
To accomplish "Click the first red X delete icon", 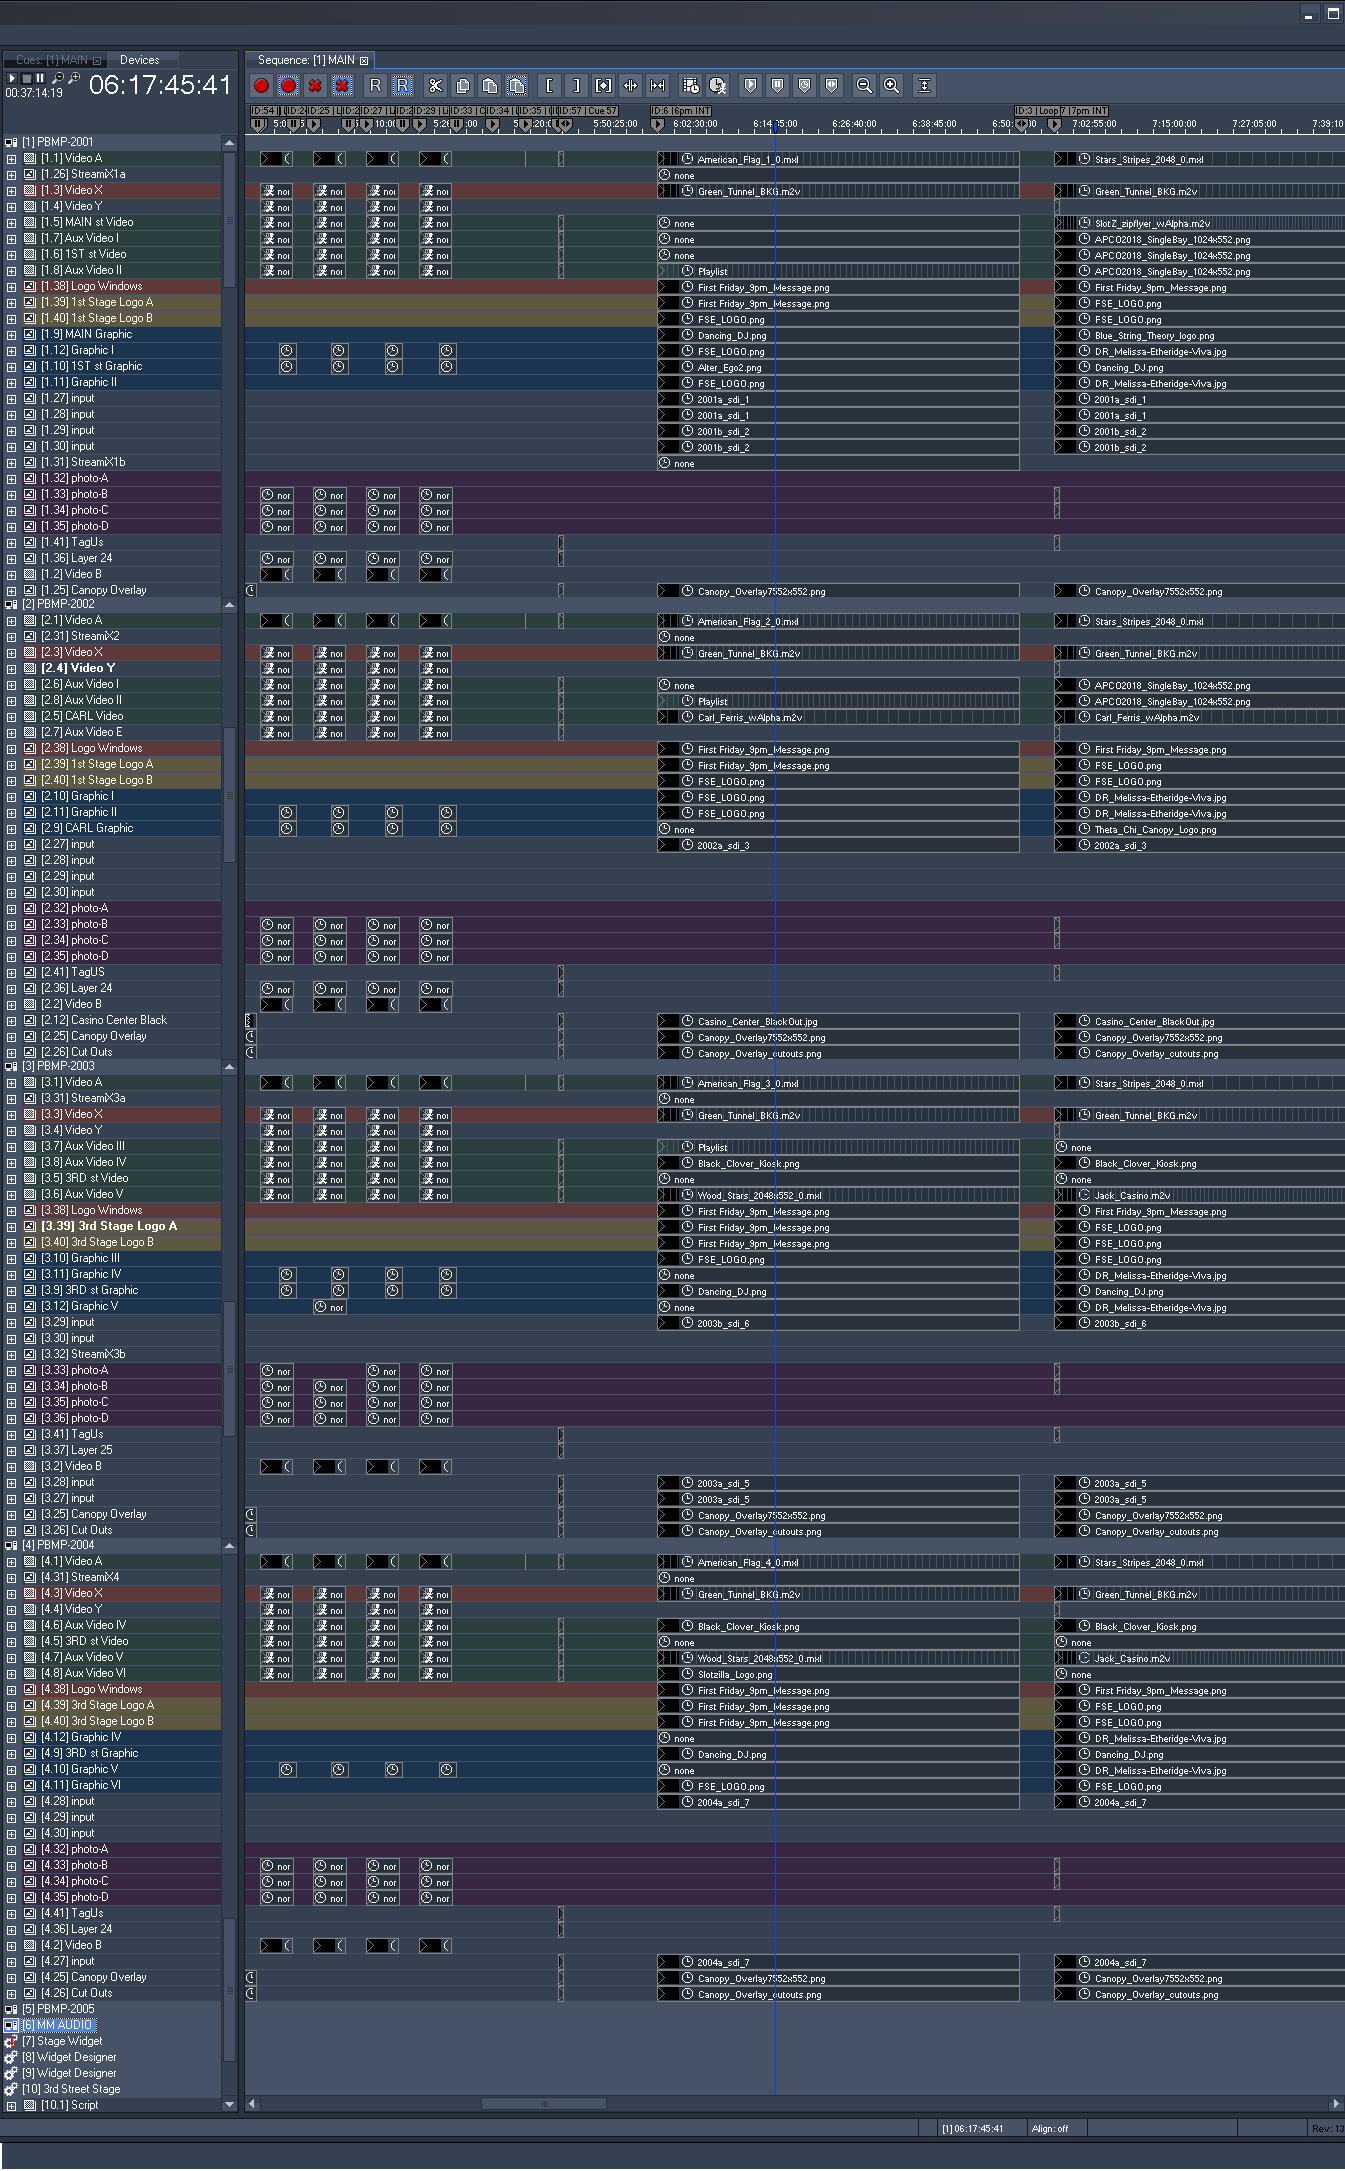I will pos(315,86).
